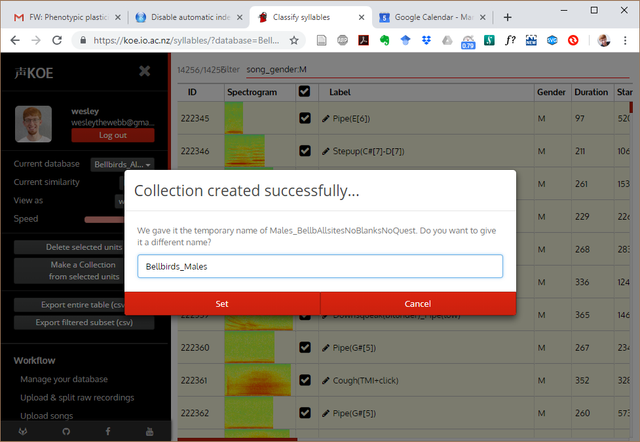Adjust the Speed slider in sidebar
This screenshot has height=442, width=640.
point(104,220)
